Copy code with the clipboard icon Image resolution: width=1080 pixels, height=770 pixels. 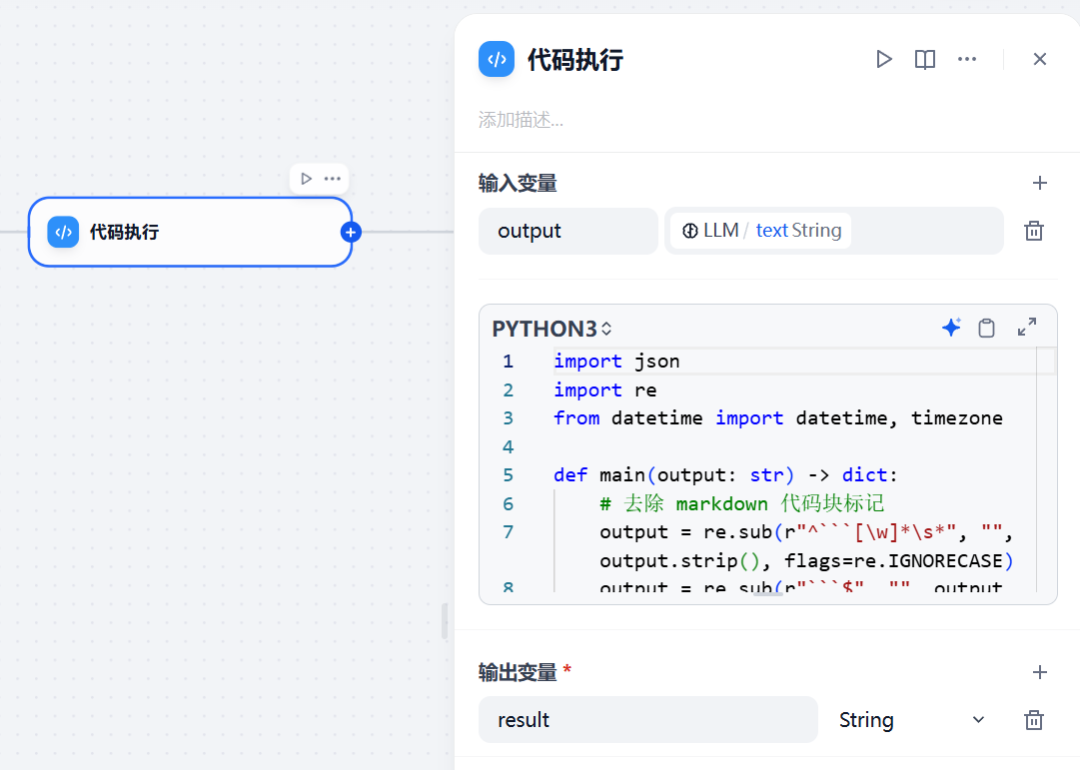click(x=986, y=327)
